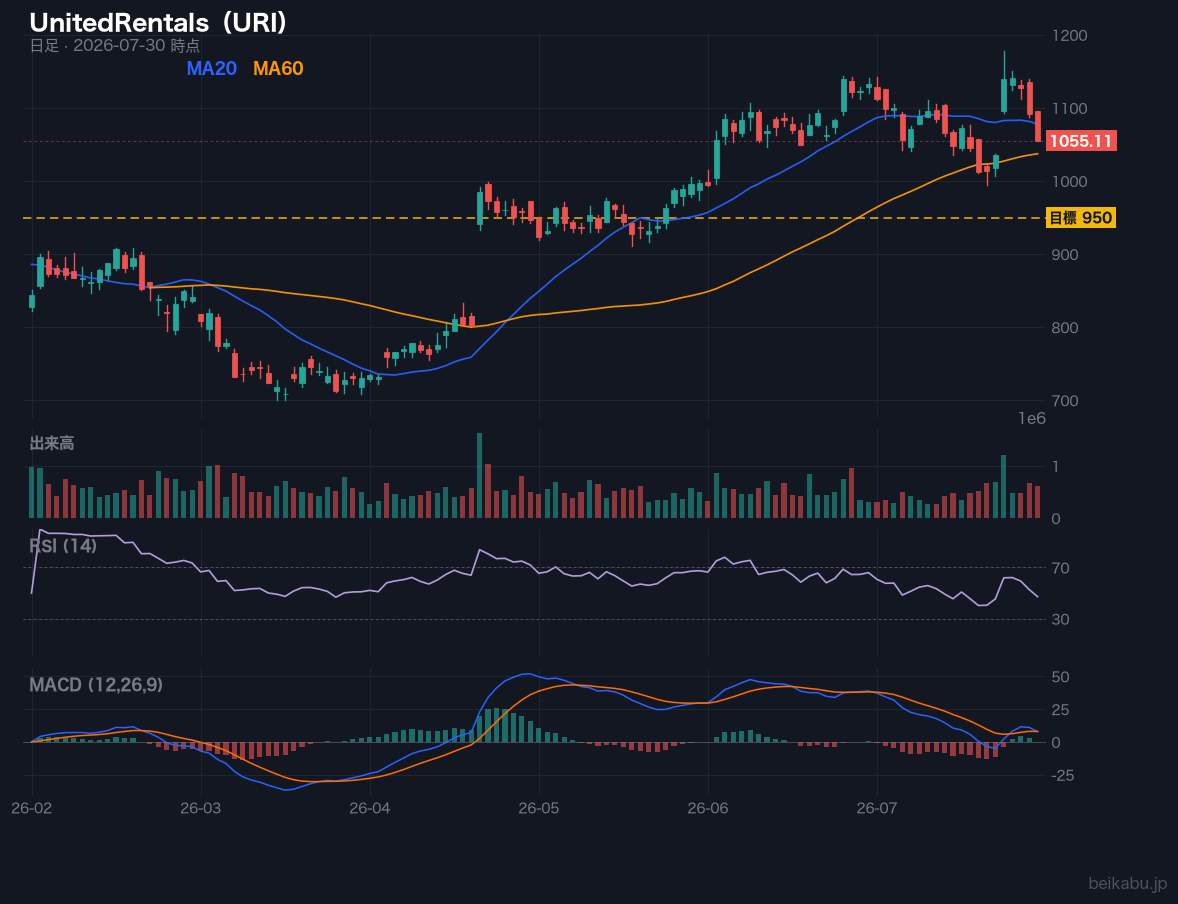Click the 1200 price axis label
The width and height of the screenshot is (1178, 904).
tap(1070, 35)
